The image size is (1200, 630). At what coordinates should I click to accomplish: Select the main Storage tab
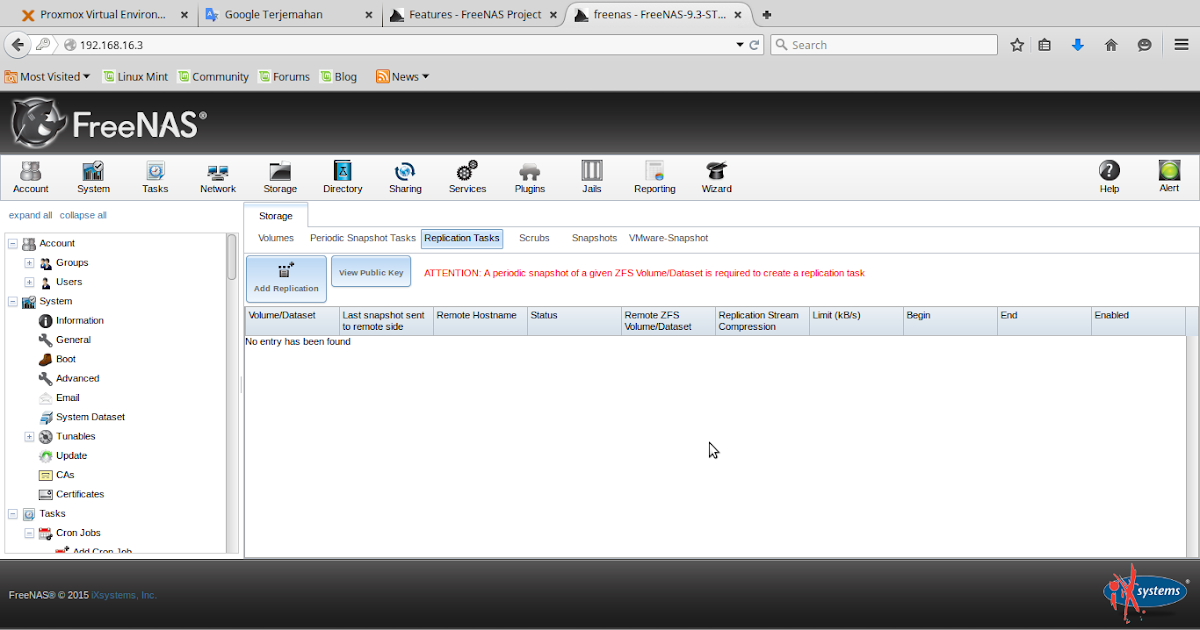click(x=276, y=215)
